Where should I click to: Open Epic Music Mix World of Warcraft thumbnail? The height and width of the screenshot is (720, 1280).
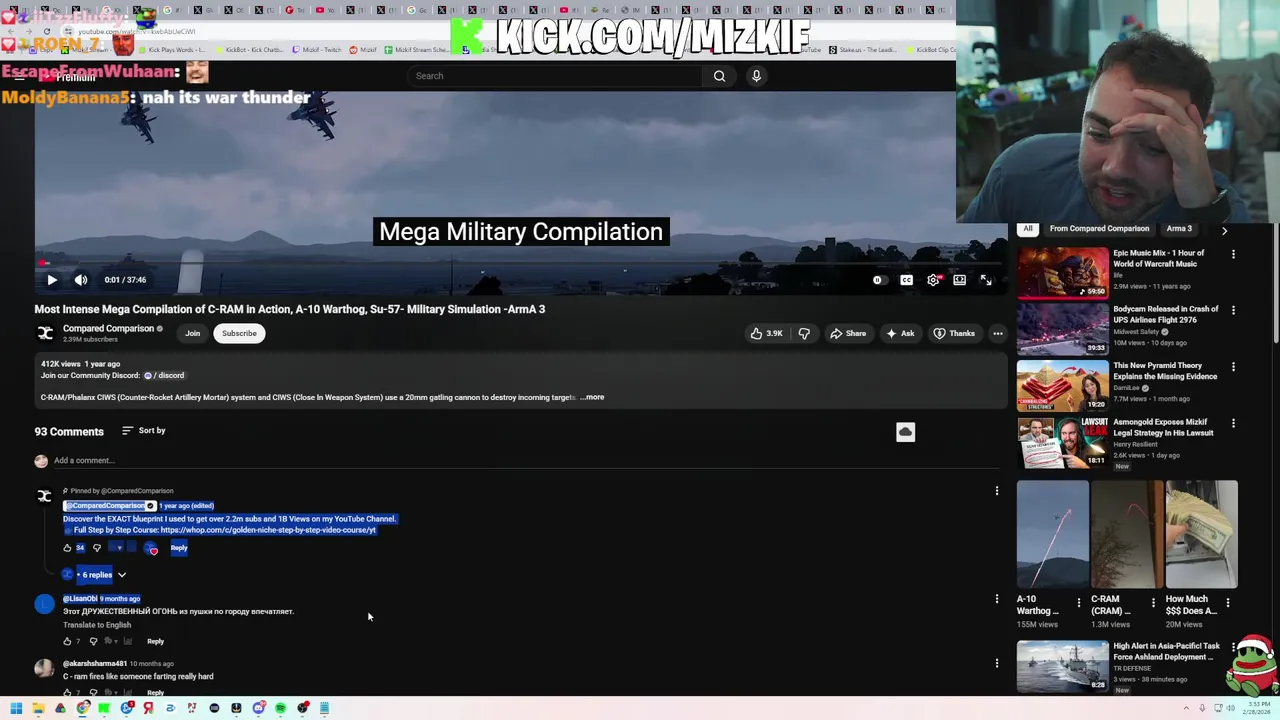[x=1063, y=272]
